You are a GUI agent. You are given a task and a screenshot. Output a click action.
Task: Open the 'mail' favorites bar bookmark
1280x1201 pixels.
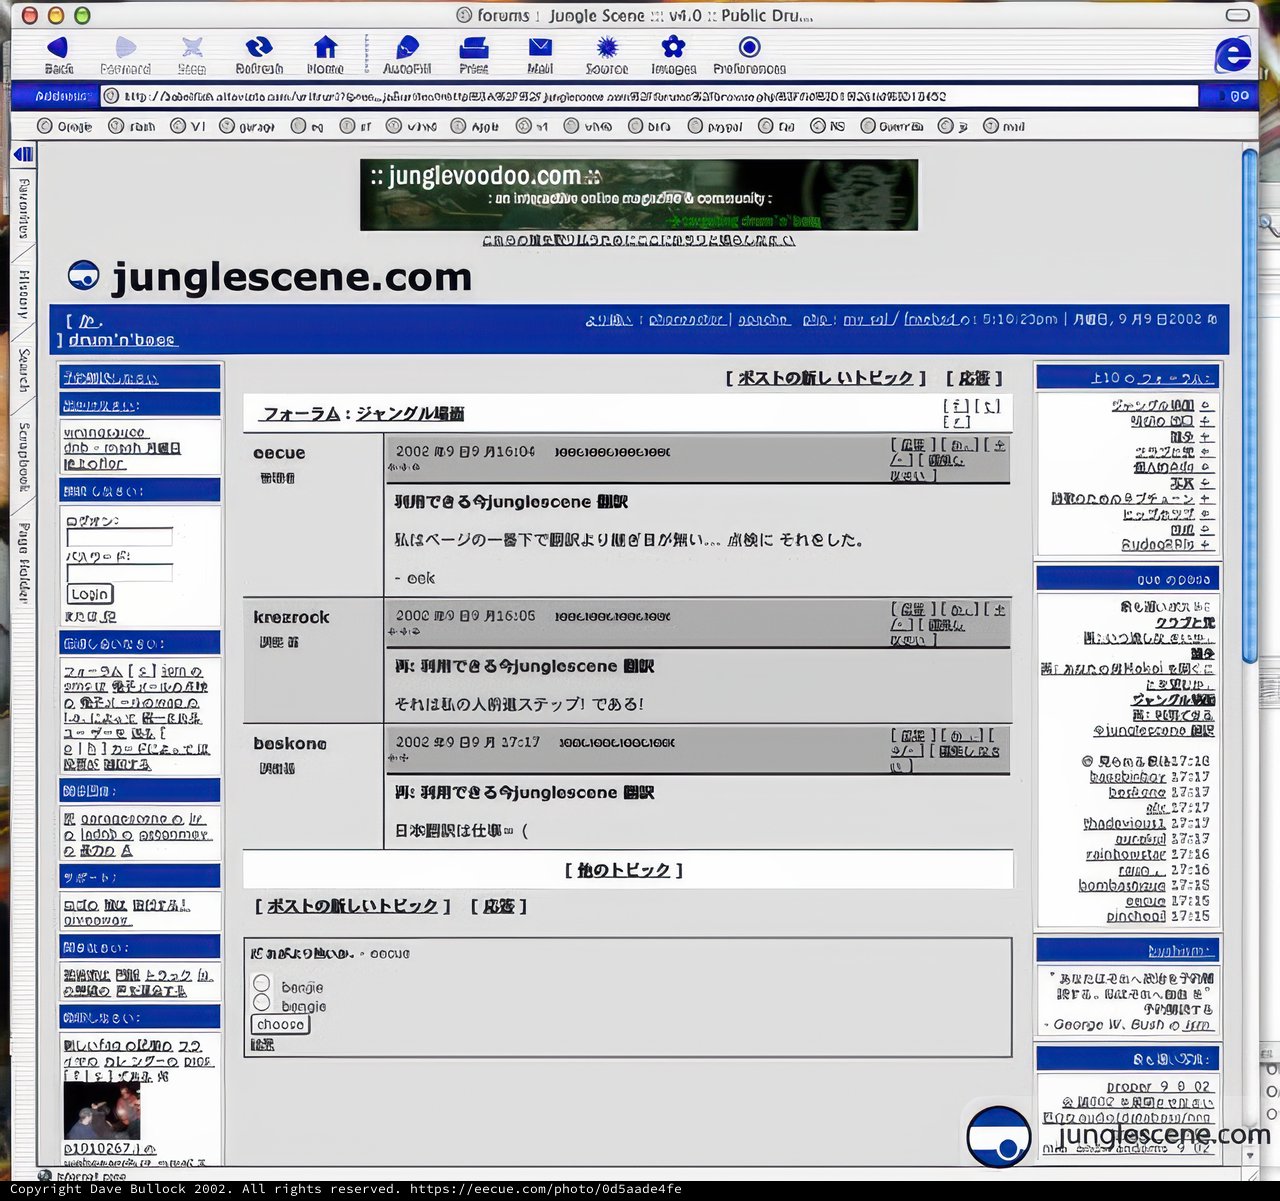click(1004, 126)
